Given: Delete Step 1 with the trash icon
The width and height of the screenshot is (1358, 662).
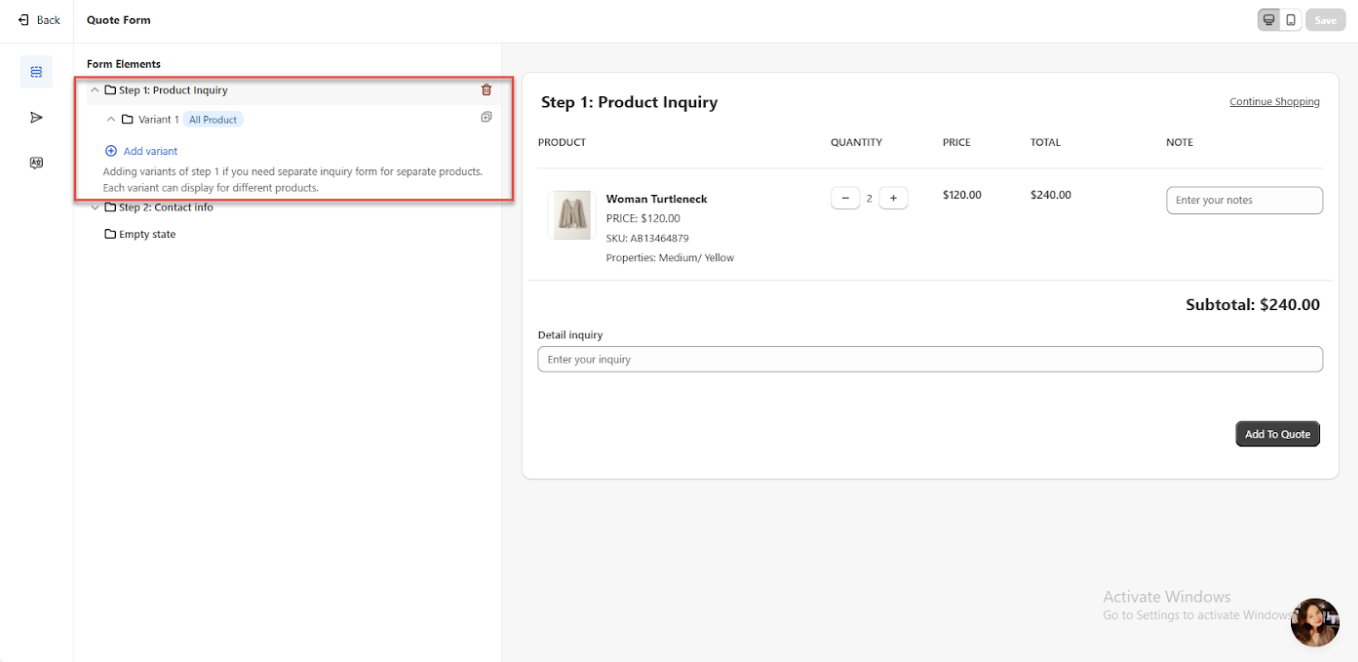Looking at the screenshot, I should [487, 90].
